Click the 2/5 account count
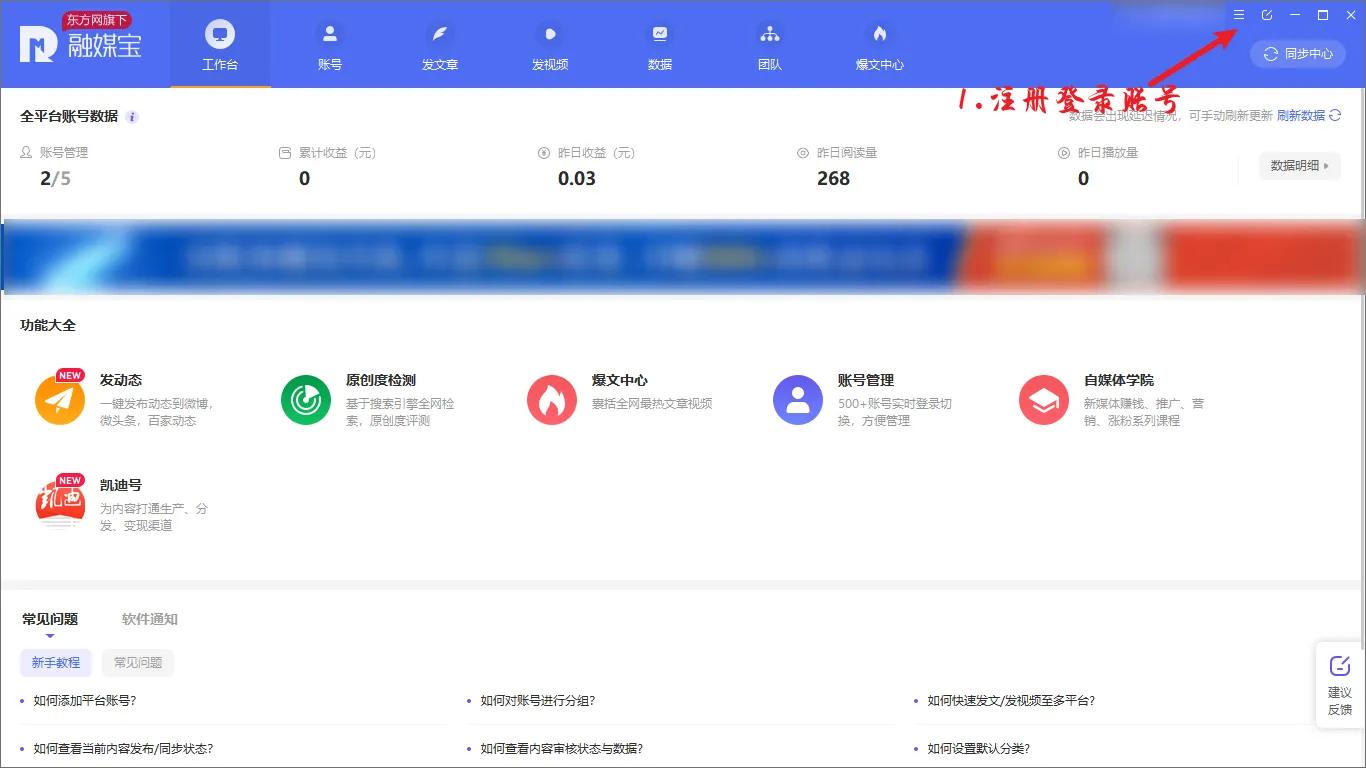This screenshot has width=1366, height=768. [55, 179]
